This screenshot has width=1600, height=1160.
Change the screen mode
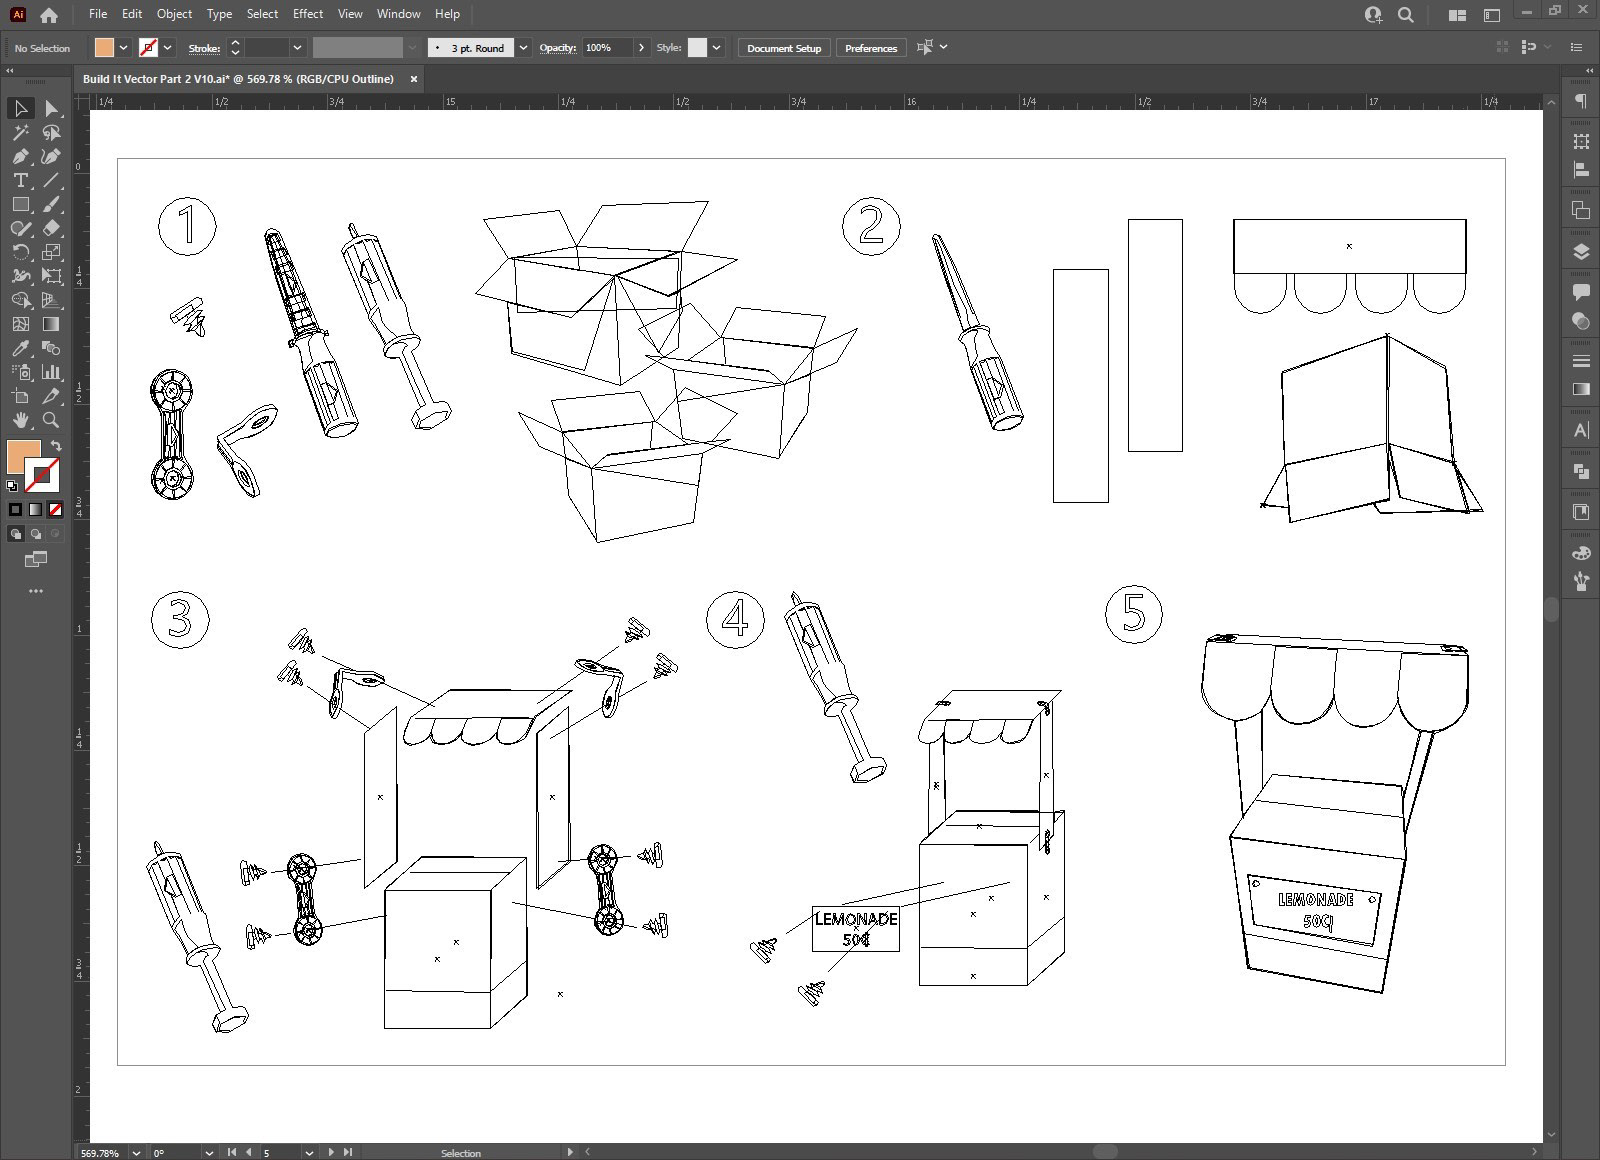[x=36, y=559]
